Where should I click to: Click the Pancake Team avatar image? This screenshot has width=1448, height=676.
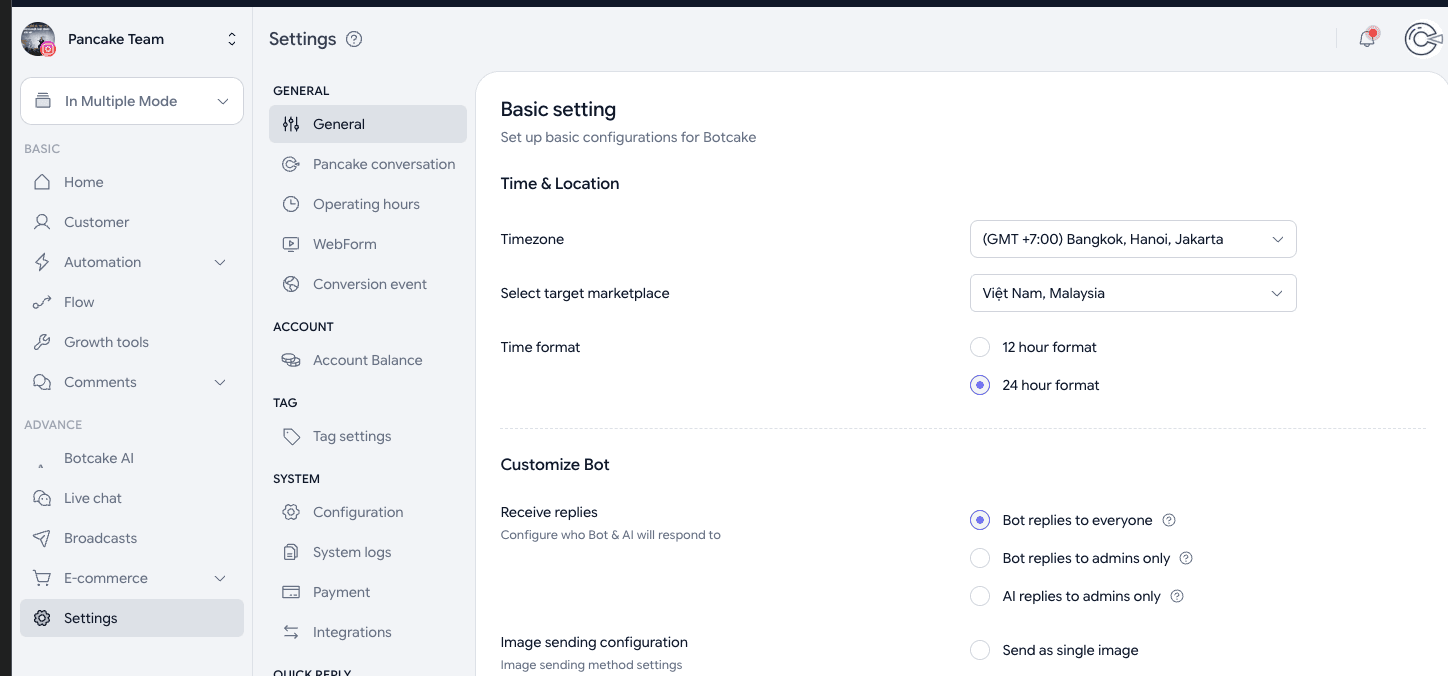[x=38, y=39]
